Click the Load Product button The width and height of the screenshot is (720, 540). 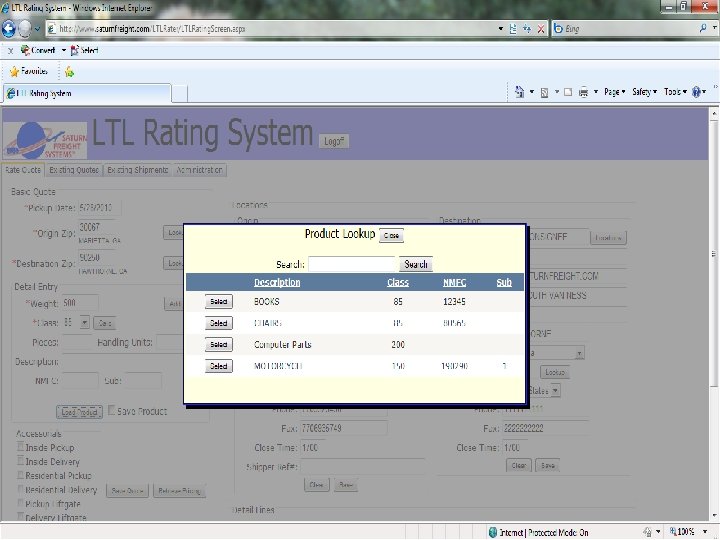pos(79,412)
